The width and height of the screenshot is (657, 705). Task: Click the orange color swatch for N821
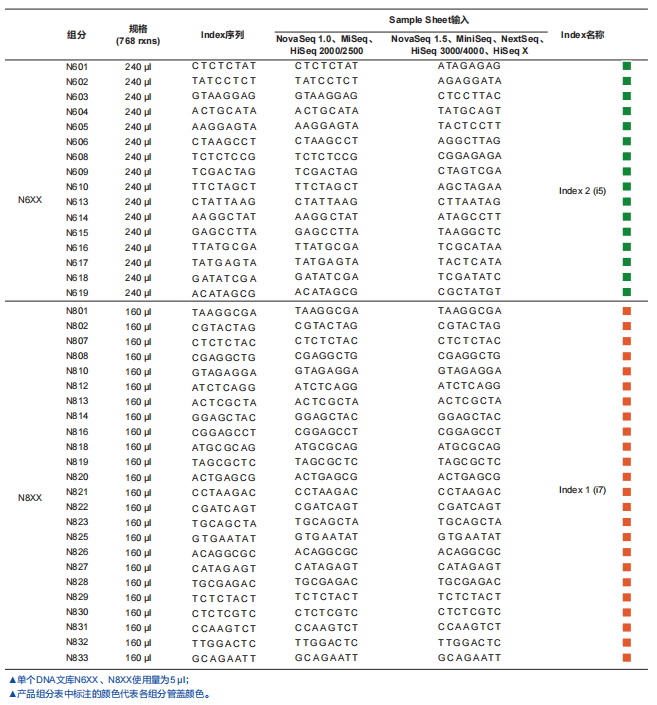pyautogui.click(x=627, y=492)
